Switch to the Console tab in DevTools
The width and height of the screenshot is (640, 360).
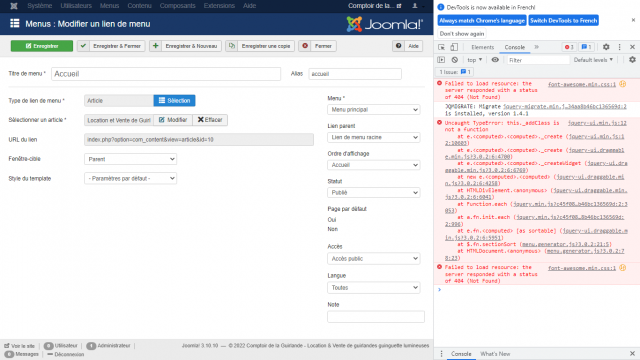point(515,47)
